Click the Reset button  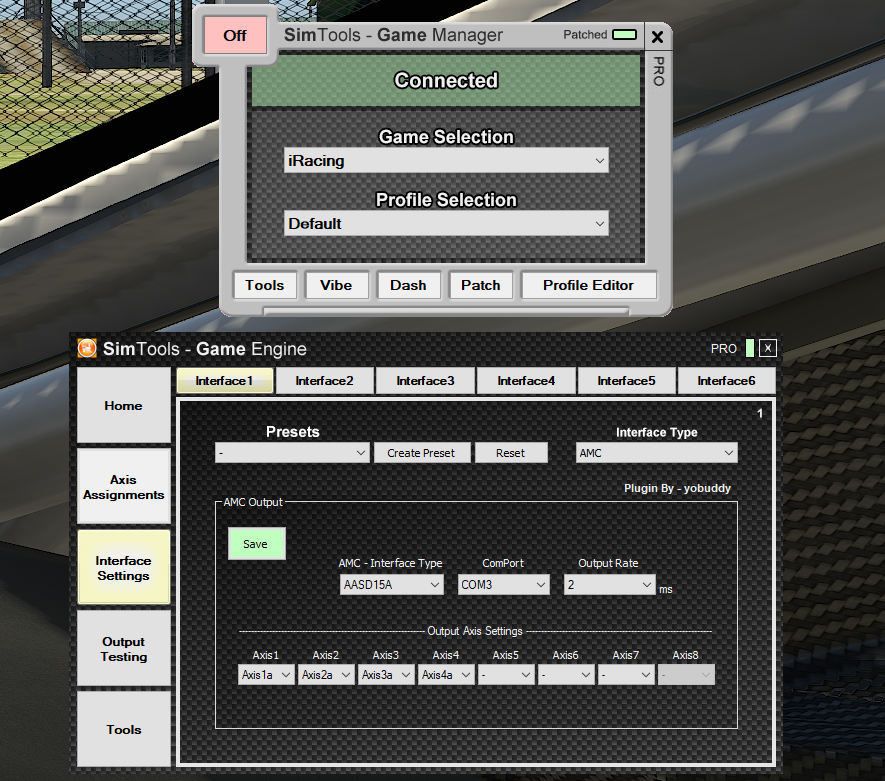point(511,453)
